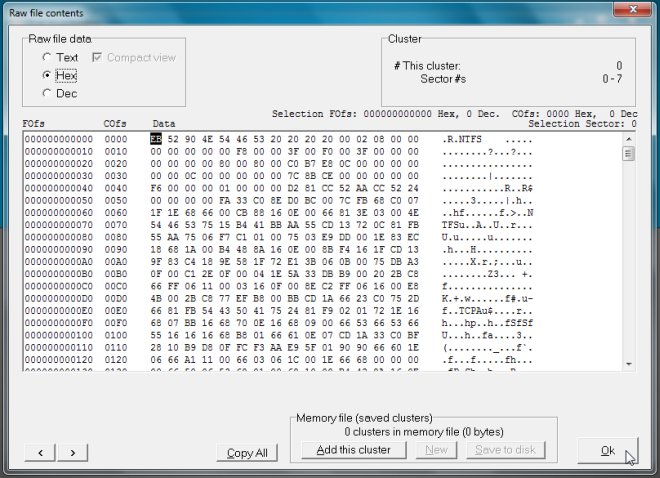Click the '.R.NTFS' ASCII text
The height and width of the screenshot is (478, 660).
pos(462,139)
